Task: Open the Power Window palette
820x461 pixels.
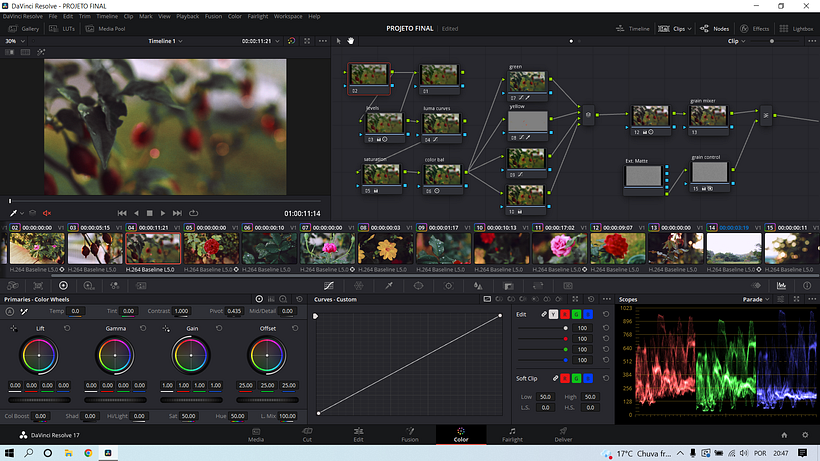Action: [418, 286]
